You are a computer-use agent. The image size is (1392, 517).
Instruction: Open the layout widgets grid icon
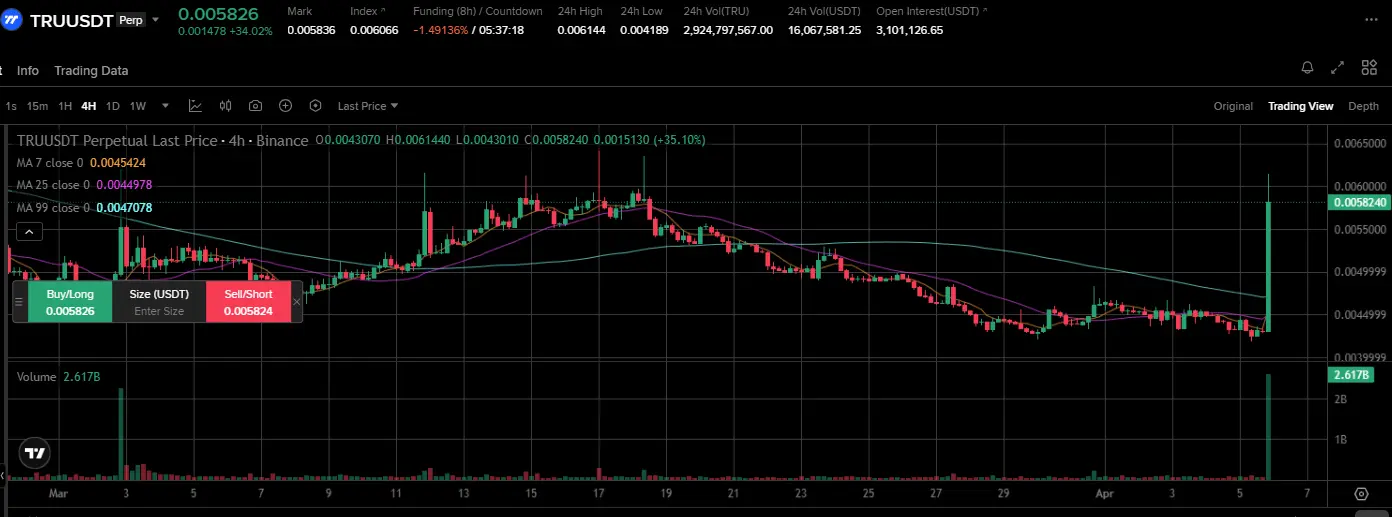[x=1369, y=68]
